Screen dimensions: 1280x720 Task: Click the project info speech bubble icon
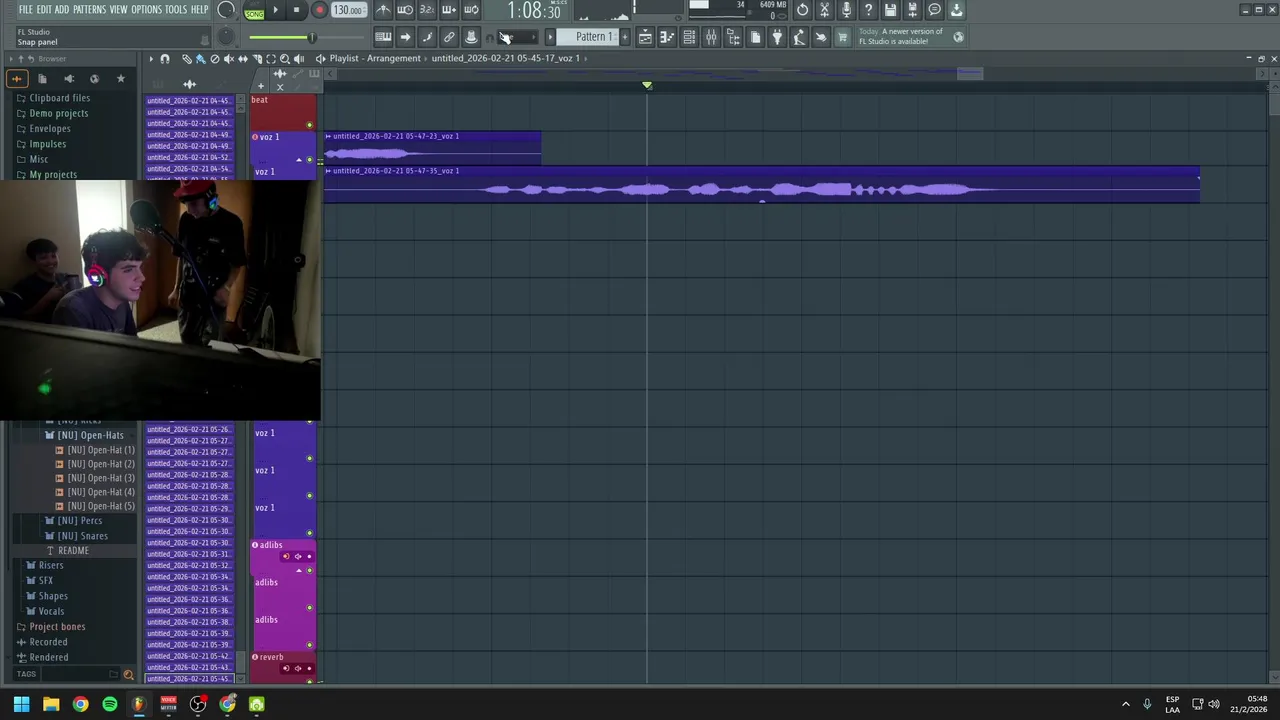pos(934,10)
